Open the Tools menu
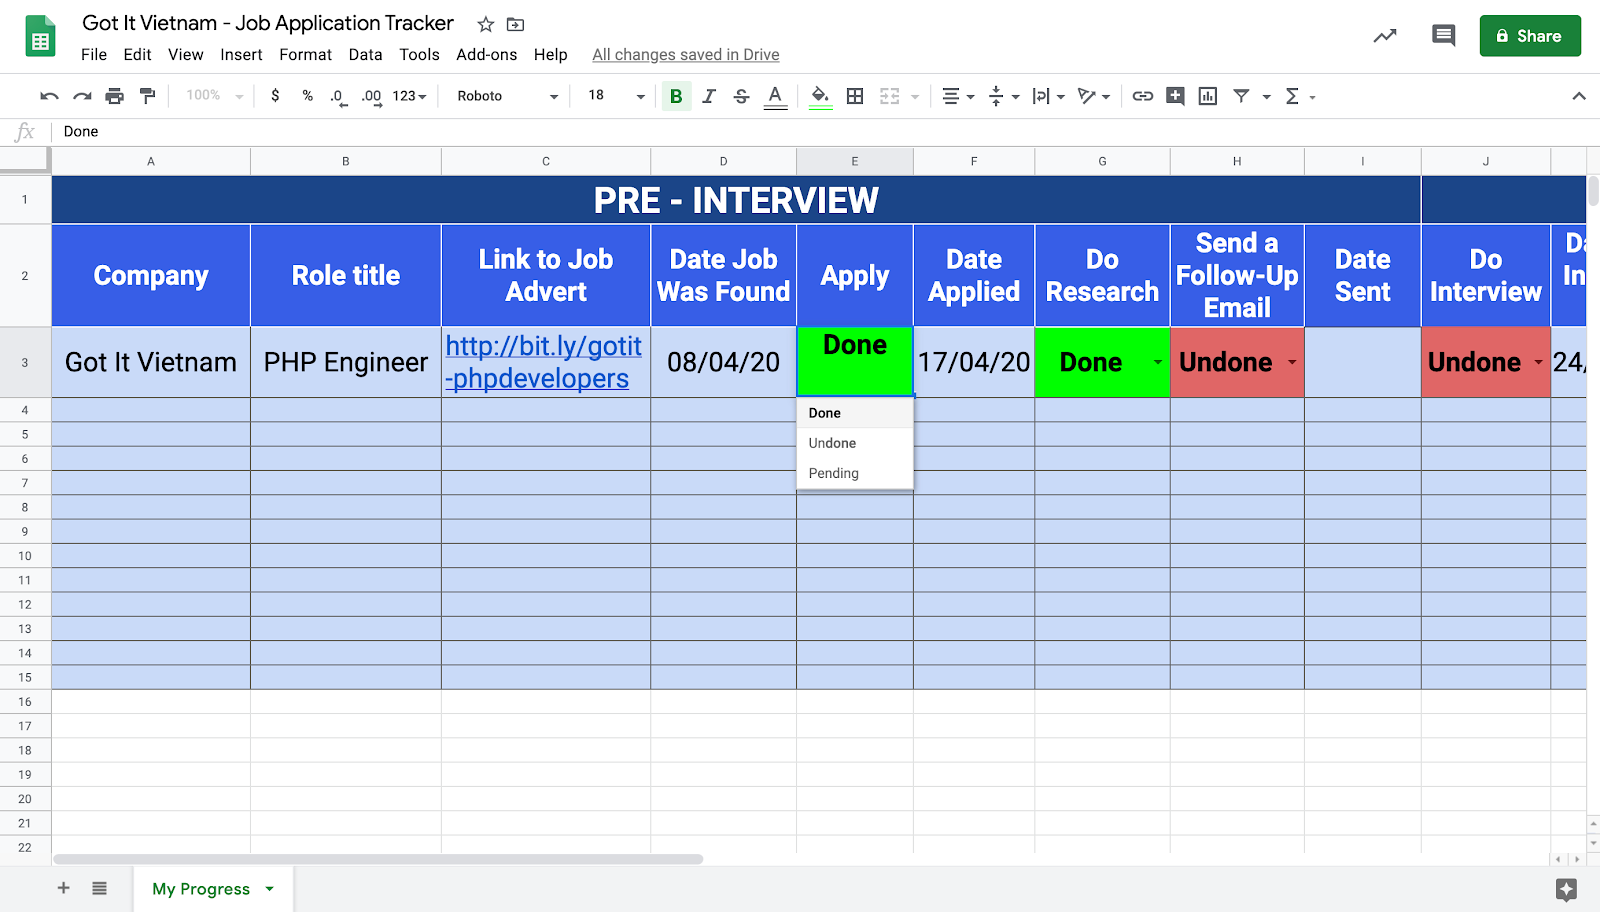 tap(419, 55)
